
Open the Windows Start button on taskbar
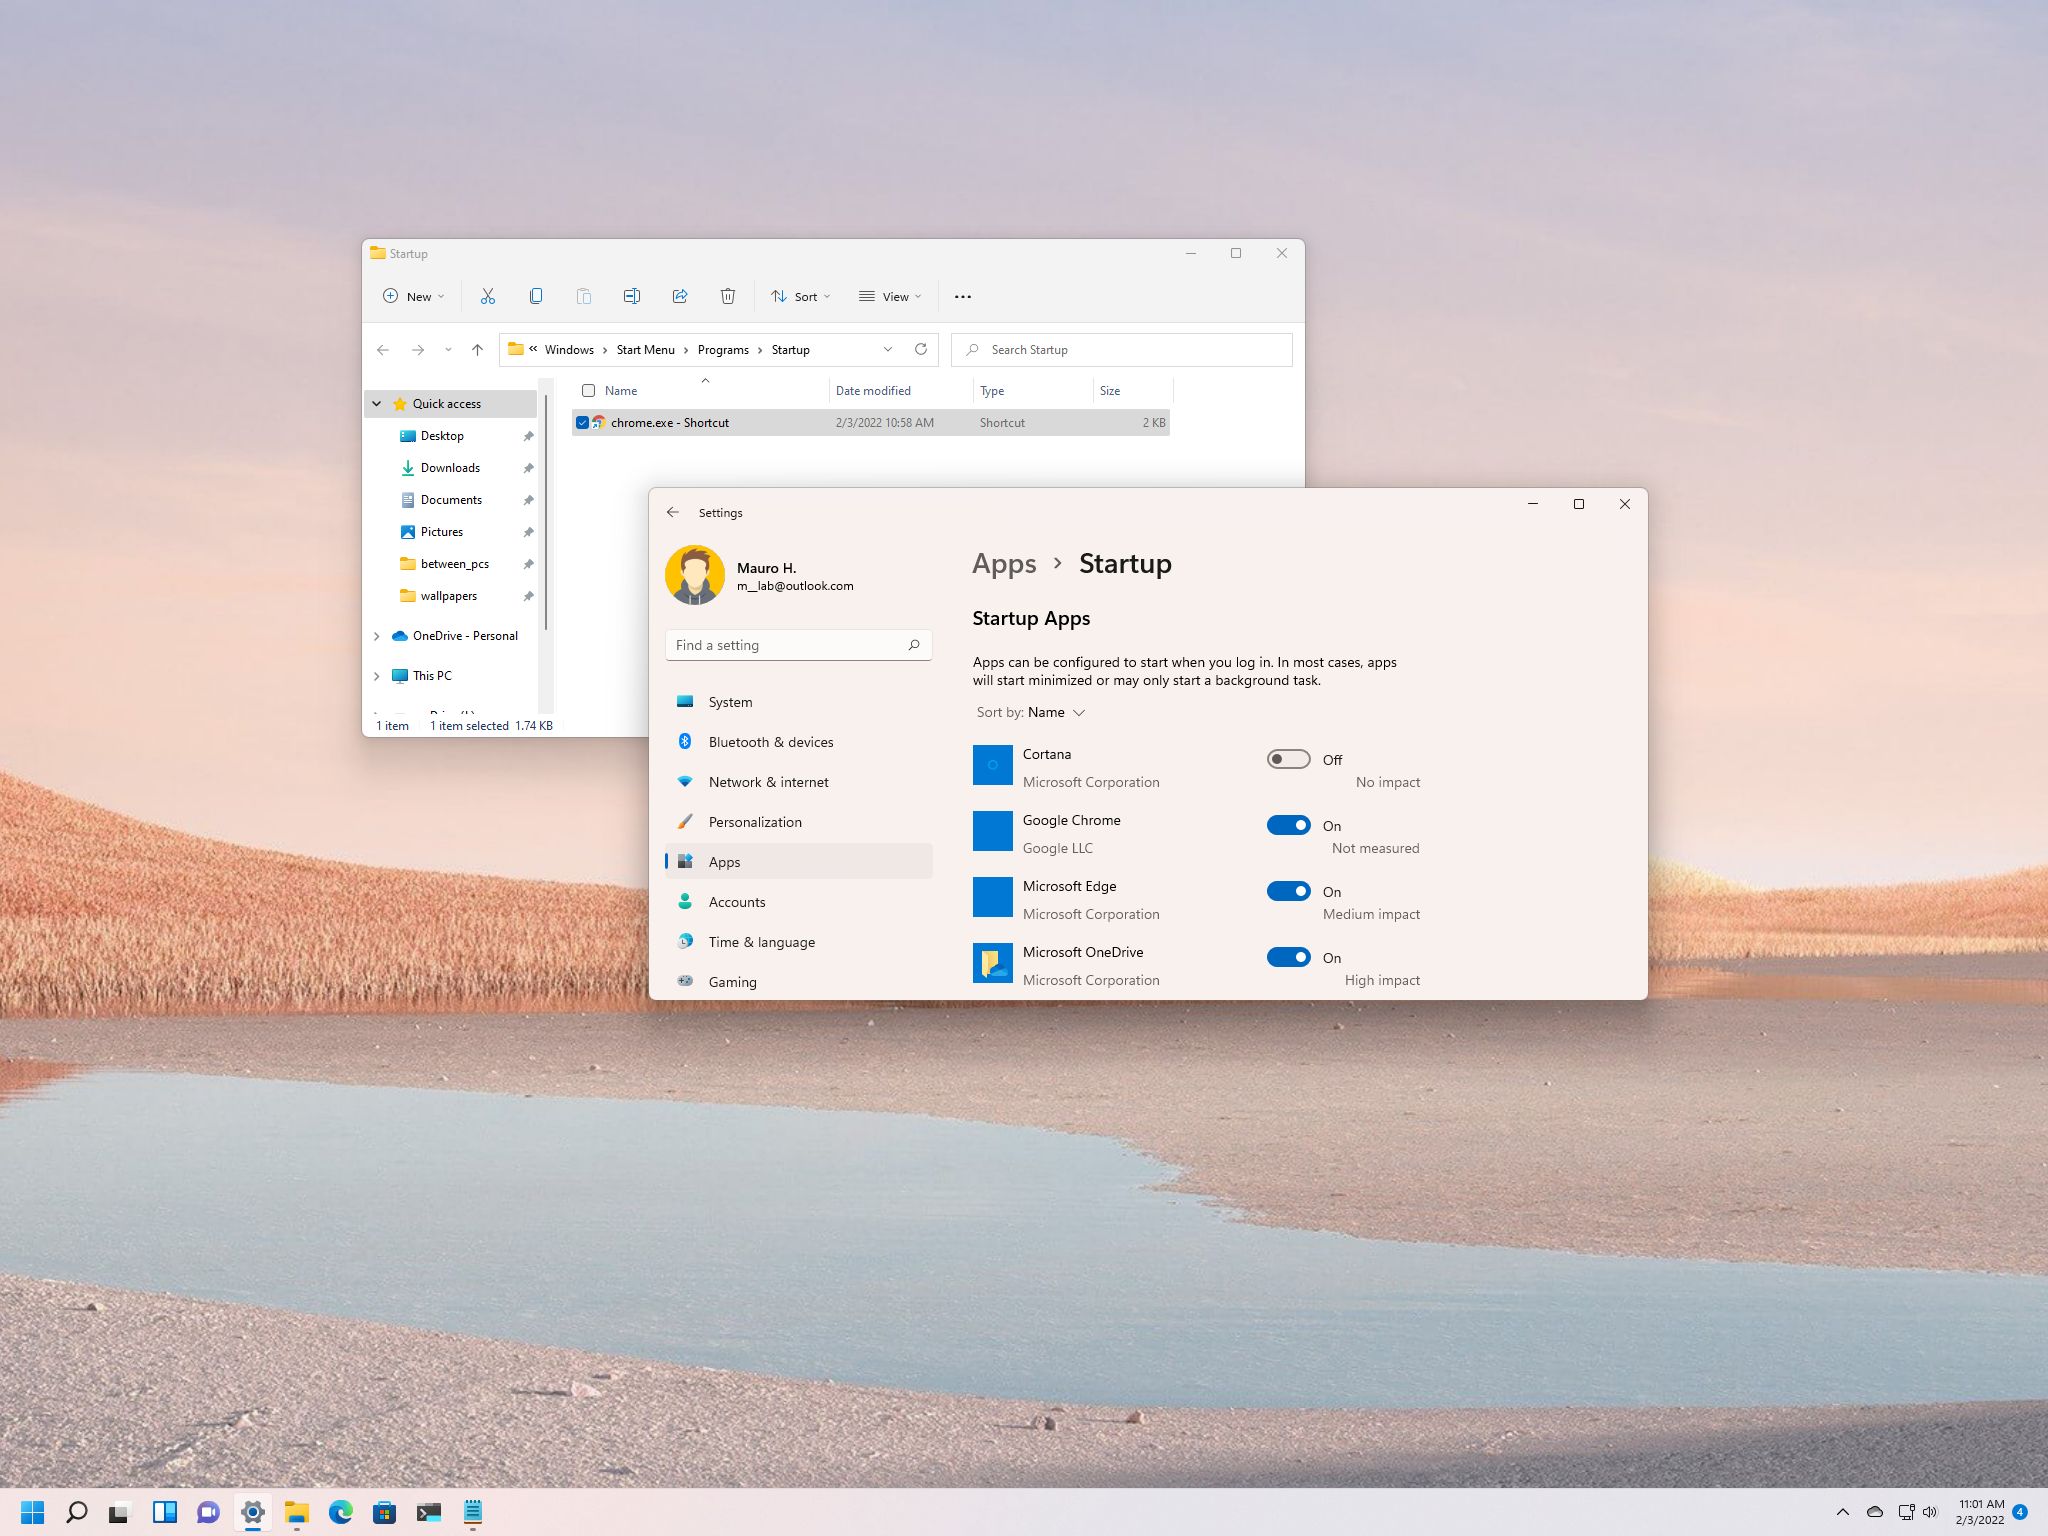coord(33,1512)
